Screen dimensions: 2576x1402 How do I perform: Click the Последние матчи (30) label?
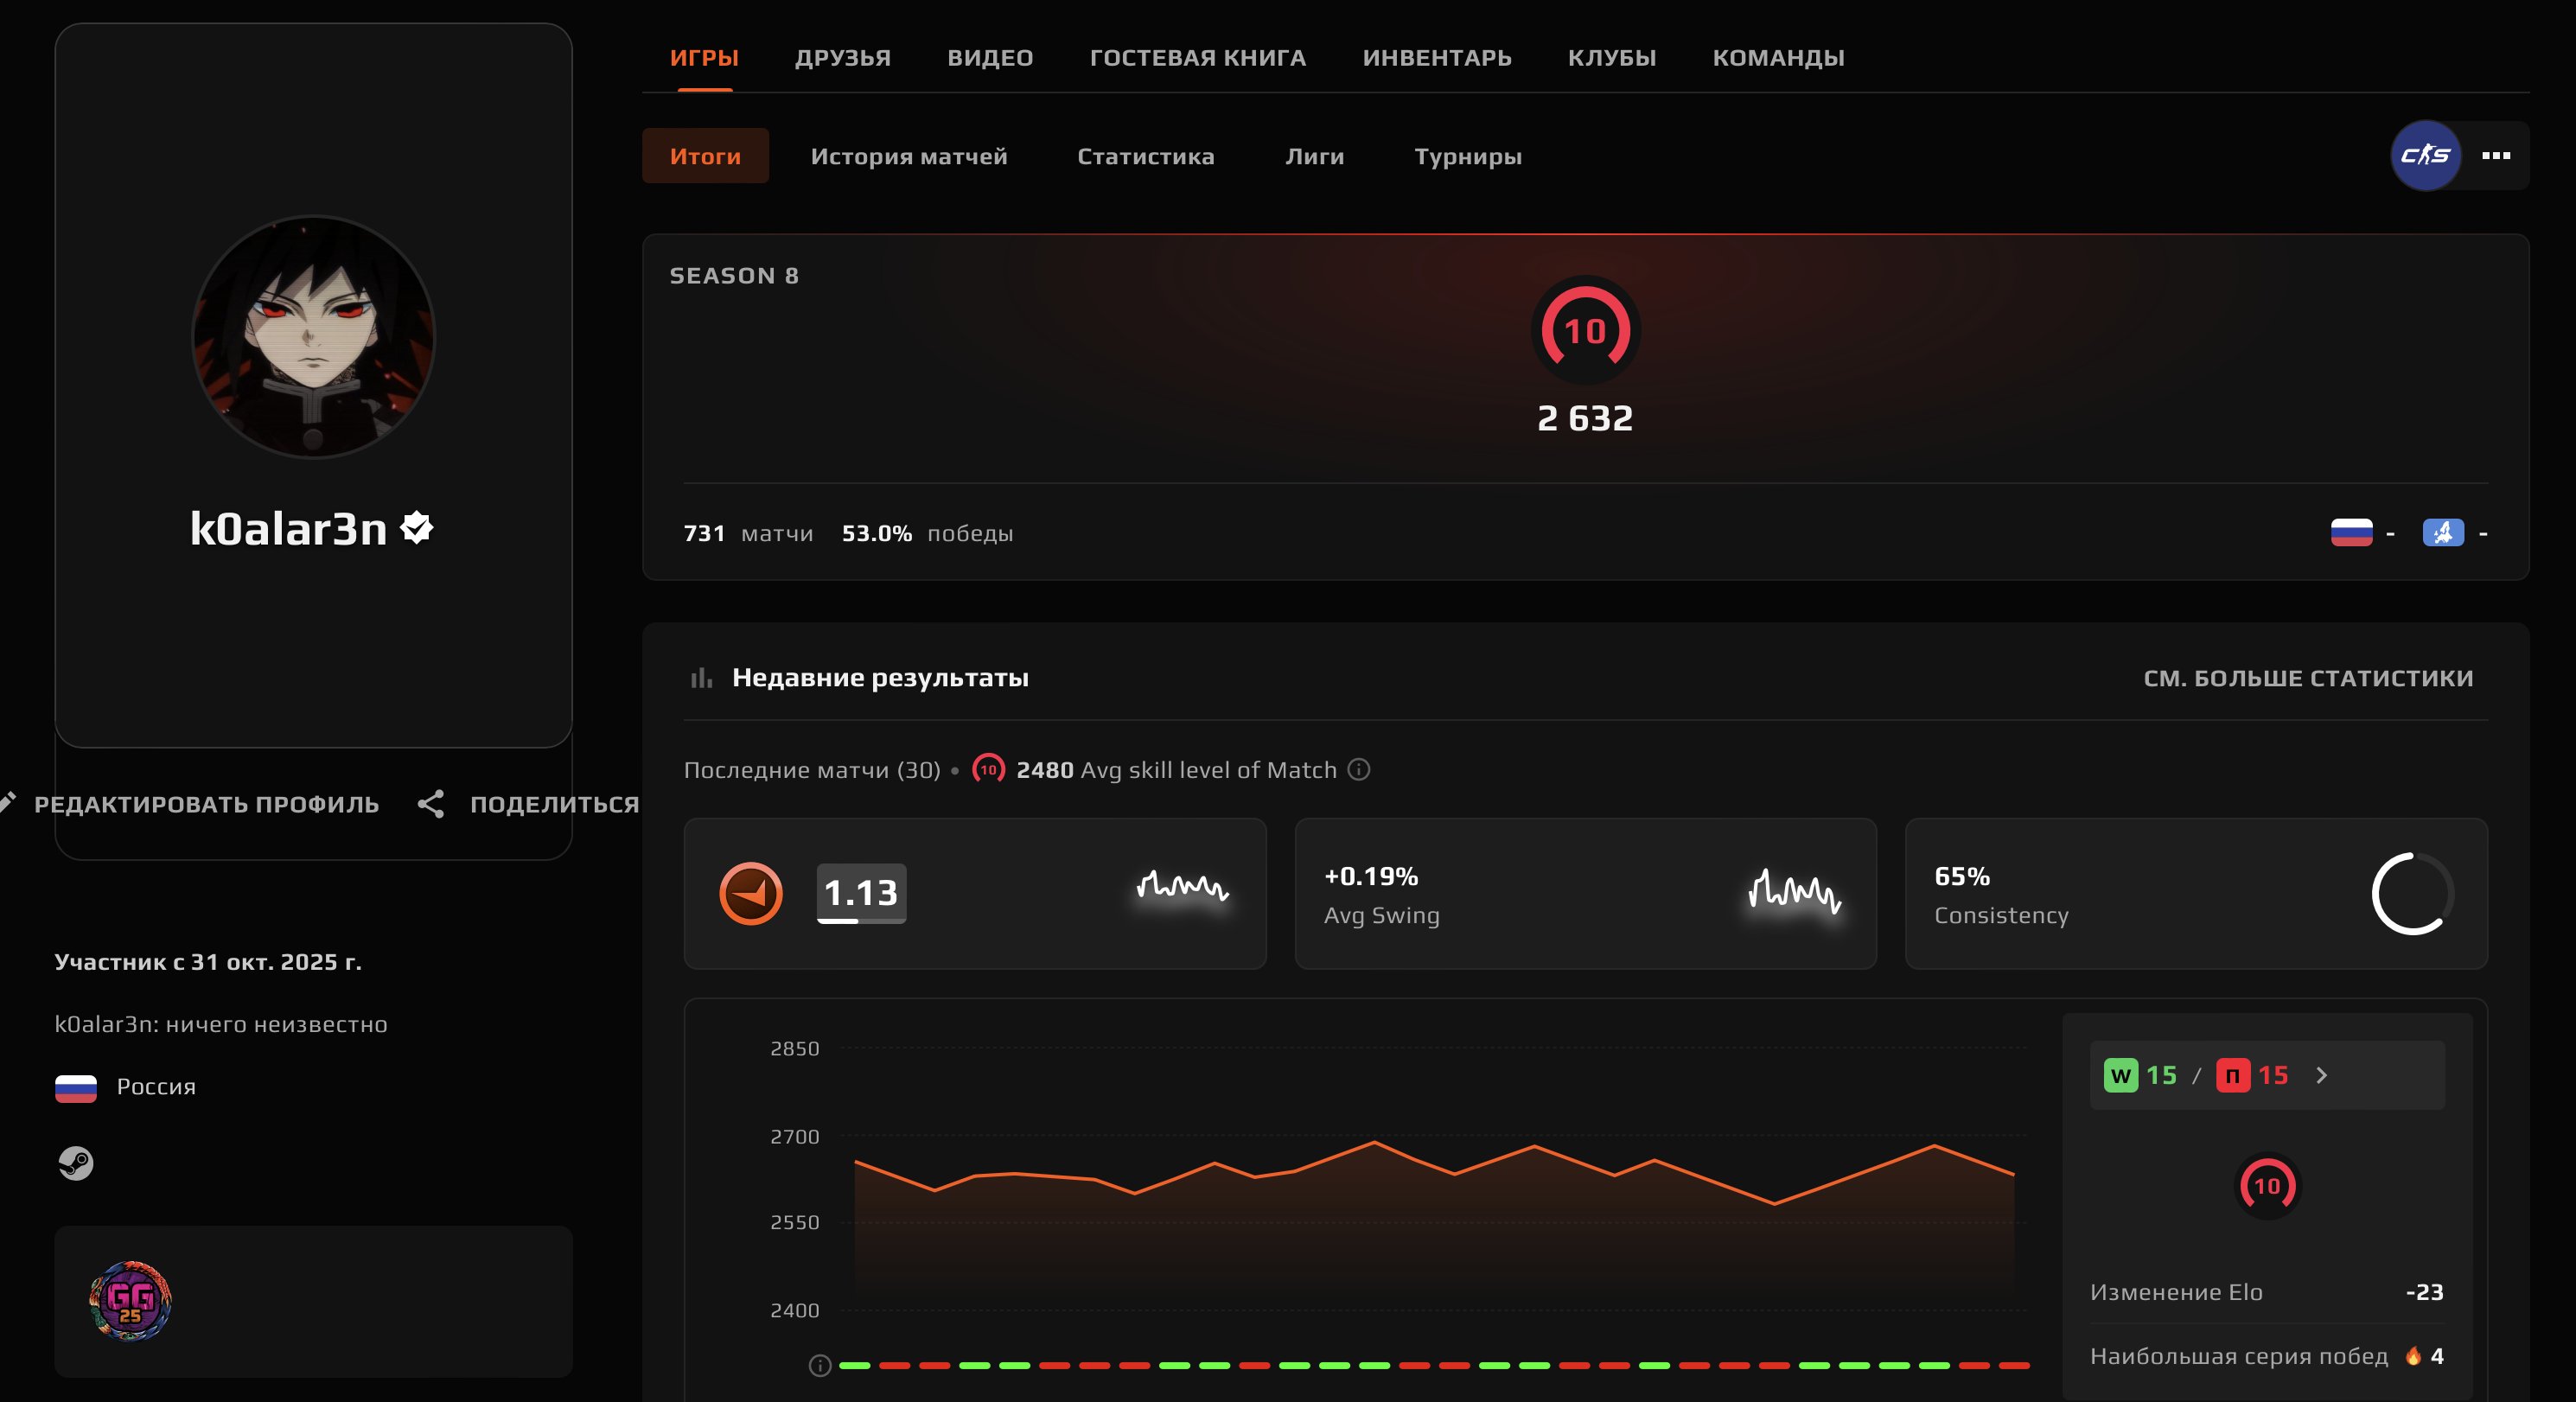tap(812, 769)
